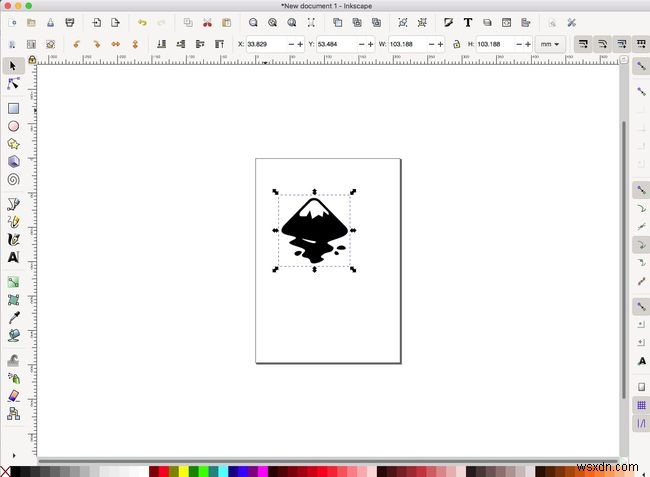Viewport: 650px width, 477px height.
Task: Open the mm units dropdown
Action: [550, 44]
